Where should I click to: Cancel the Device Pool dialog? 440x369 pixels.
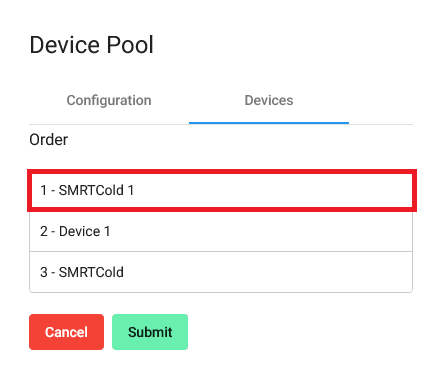[66, 332]
